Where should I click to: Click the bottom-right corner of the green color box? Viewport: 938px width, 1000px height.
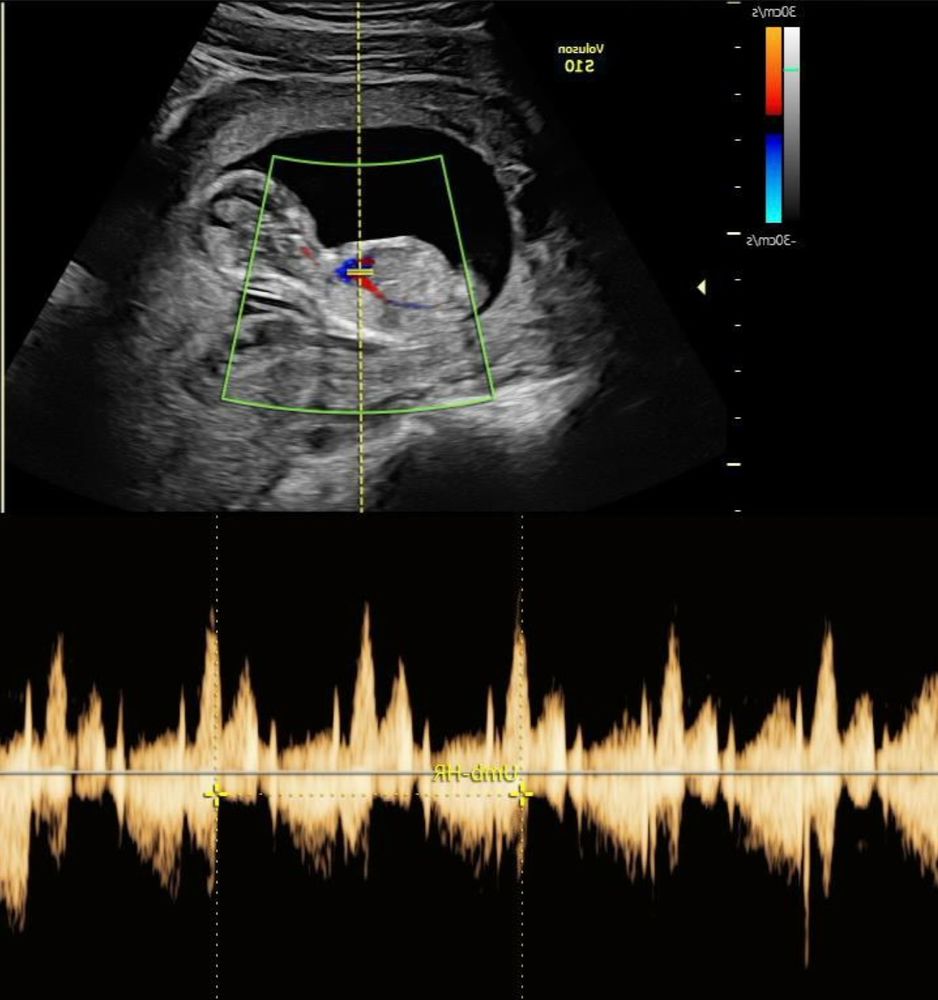[x=491, y=398]
